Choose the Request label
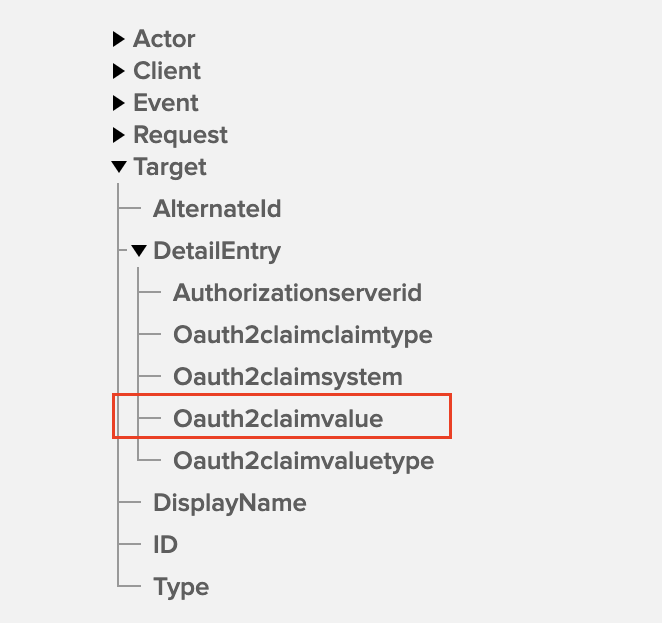 tap(180, 136)
